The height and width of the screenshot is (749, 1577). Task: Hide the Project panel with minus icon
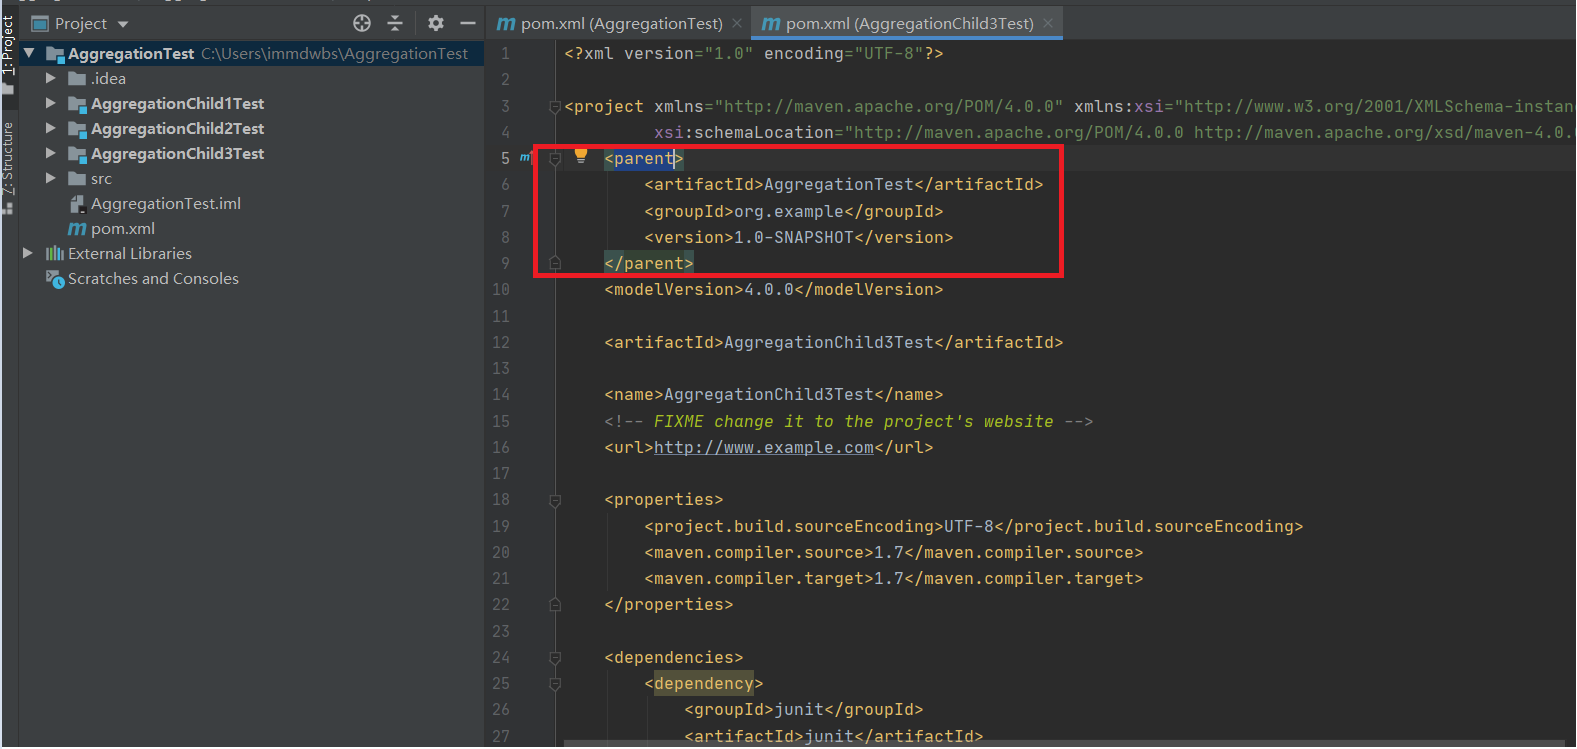(467, 23)
